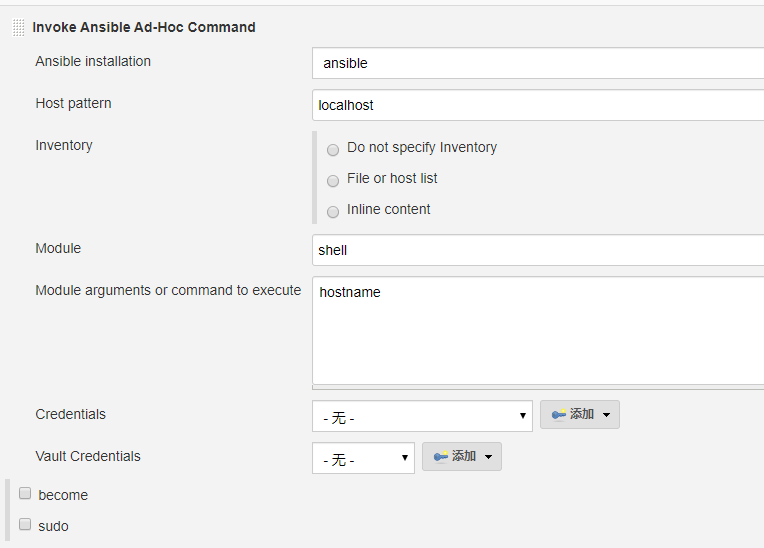The width and height of the screenshot is (764, 548).
Task: Tick the sudo checkbox
Action: 25,524
